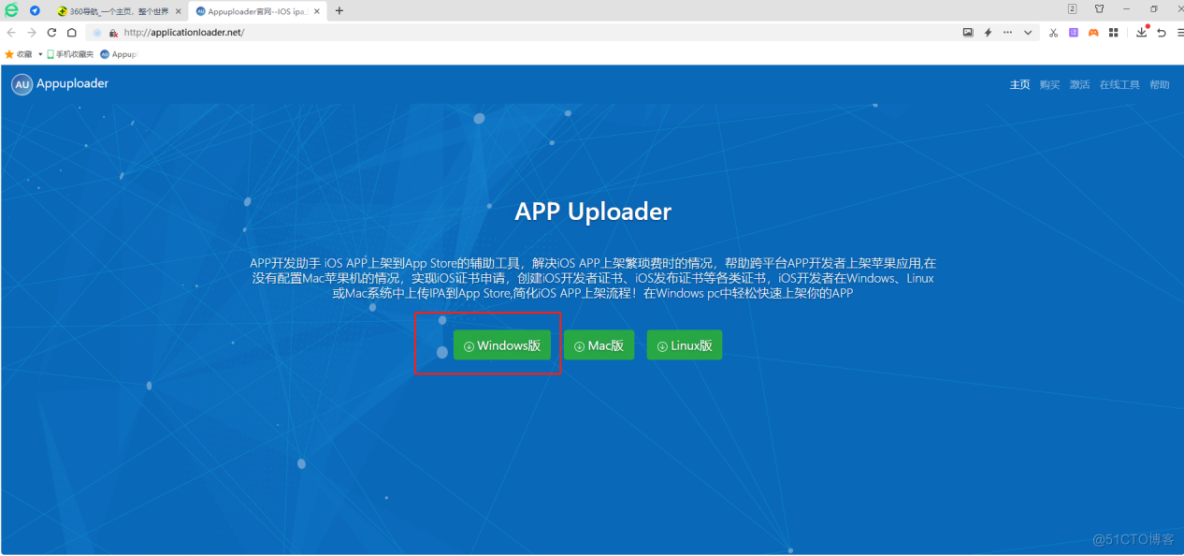
Task: Open 帮助 in the site navigation
Action: click(1159, 85)
